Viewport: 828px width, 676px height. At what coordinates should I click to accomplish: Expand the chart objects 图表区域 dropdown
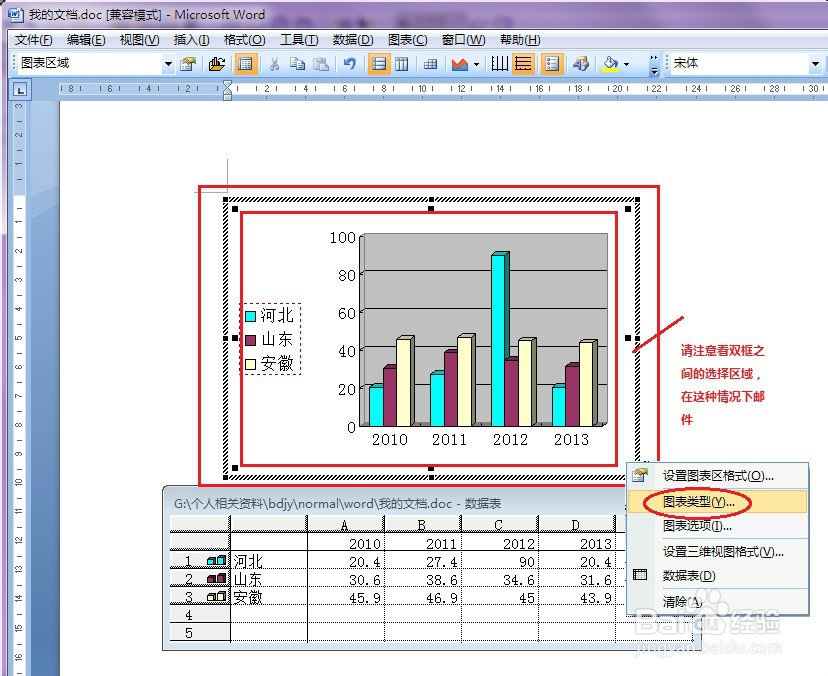168,64
